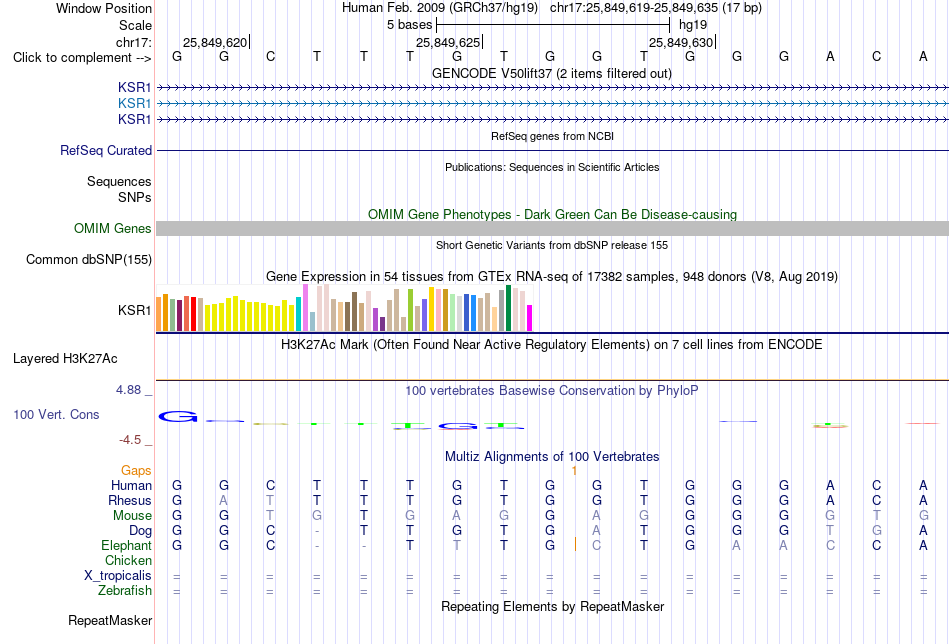Click the 4.88 upper conservation scale value

coord(128,390)
